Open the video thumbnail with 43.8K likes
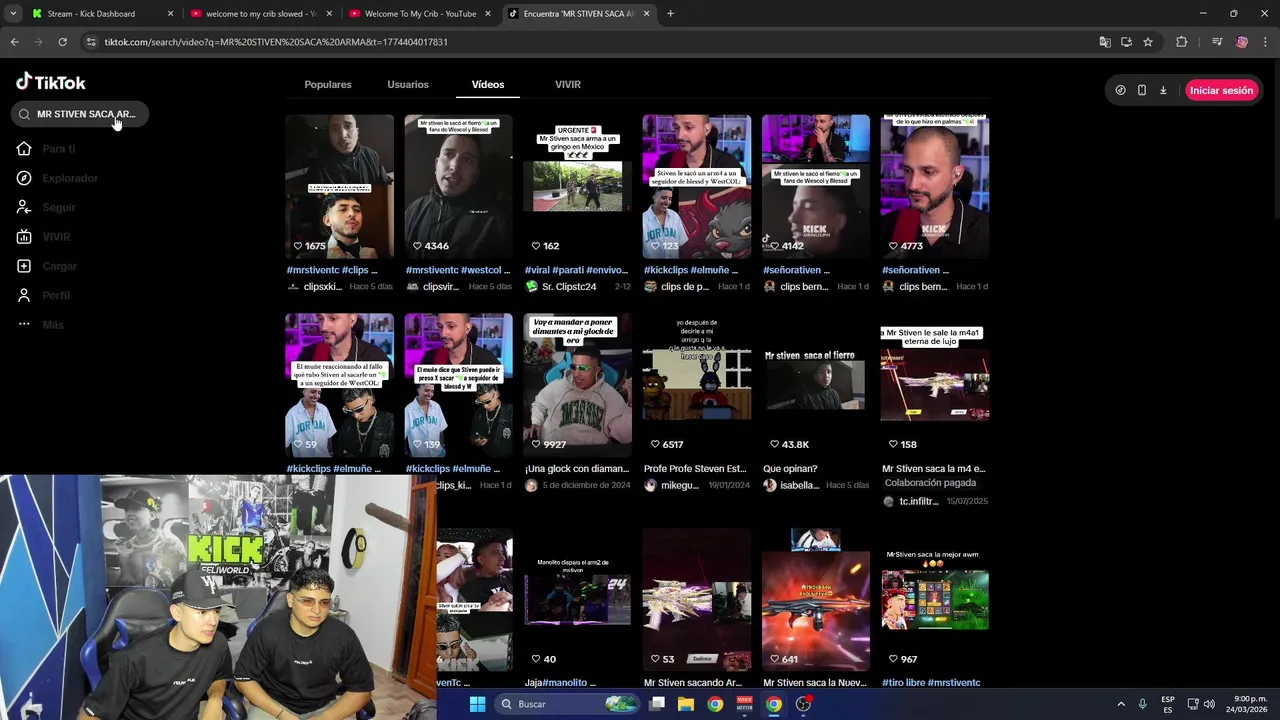Screen dimensions: 1280x720 [816, 386]
